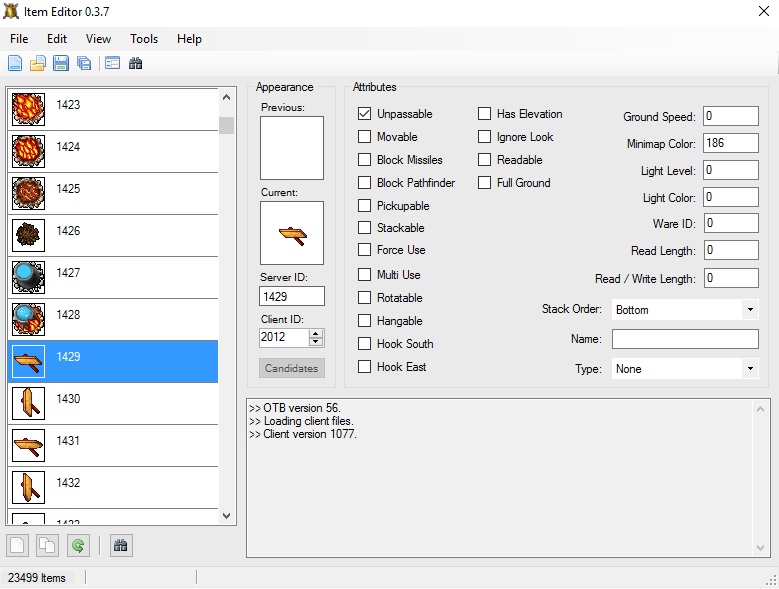Click the binoculars Find icon in top toolbar
This screenshot has width=779, height=589.
tap(135, 63)
